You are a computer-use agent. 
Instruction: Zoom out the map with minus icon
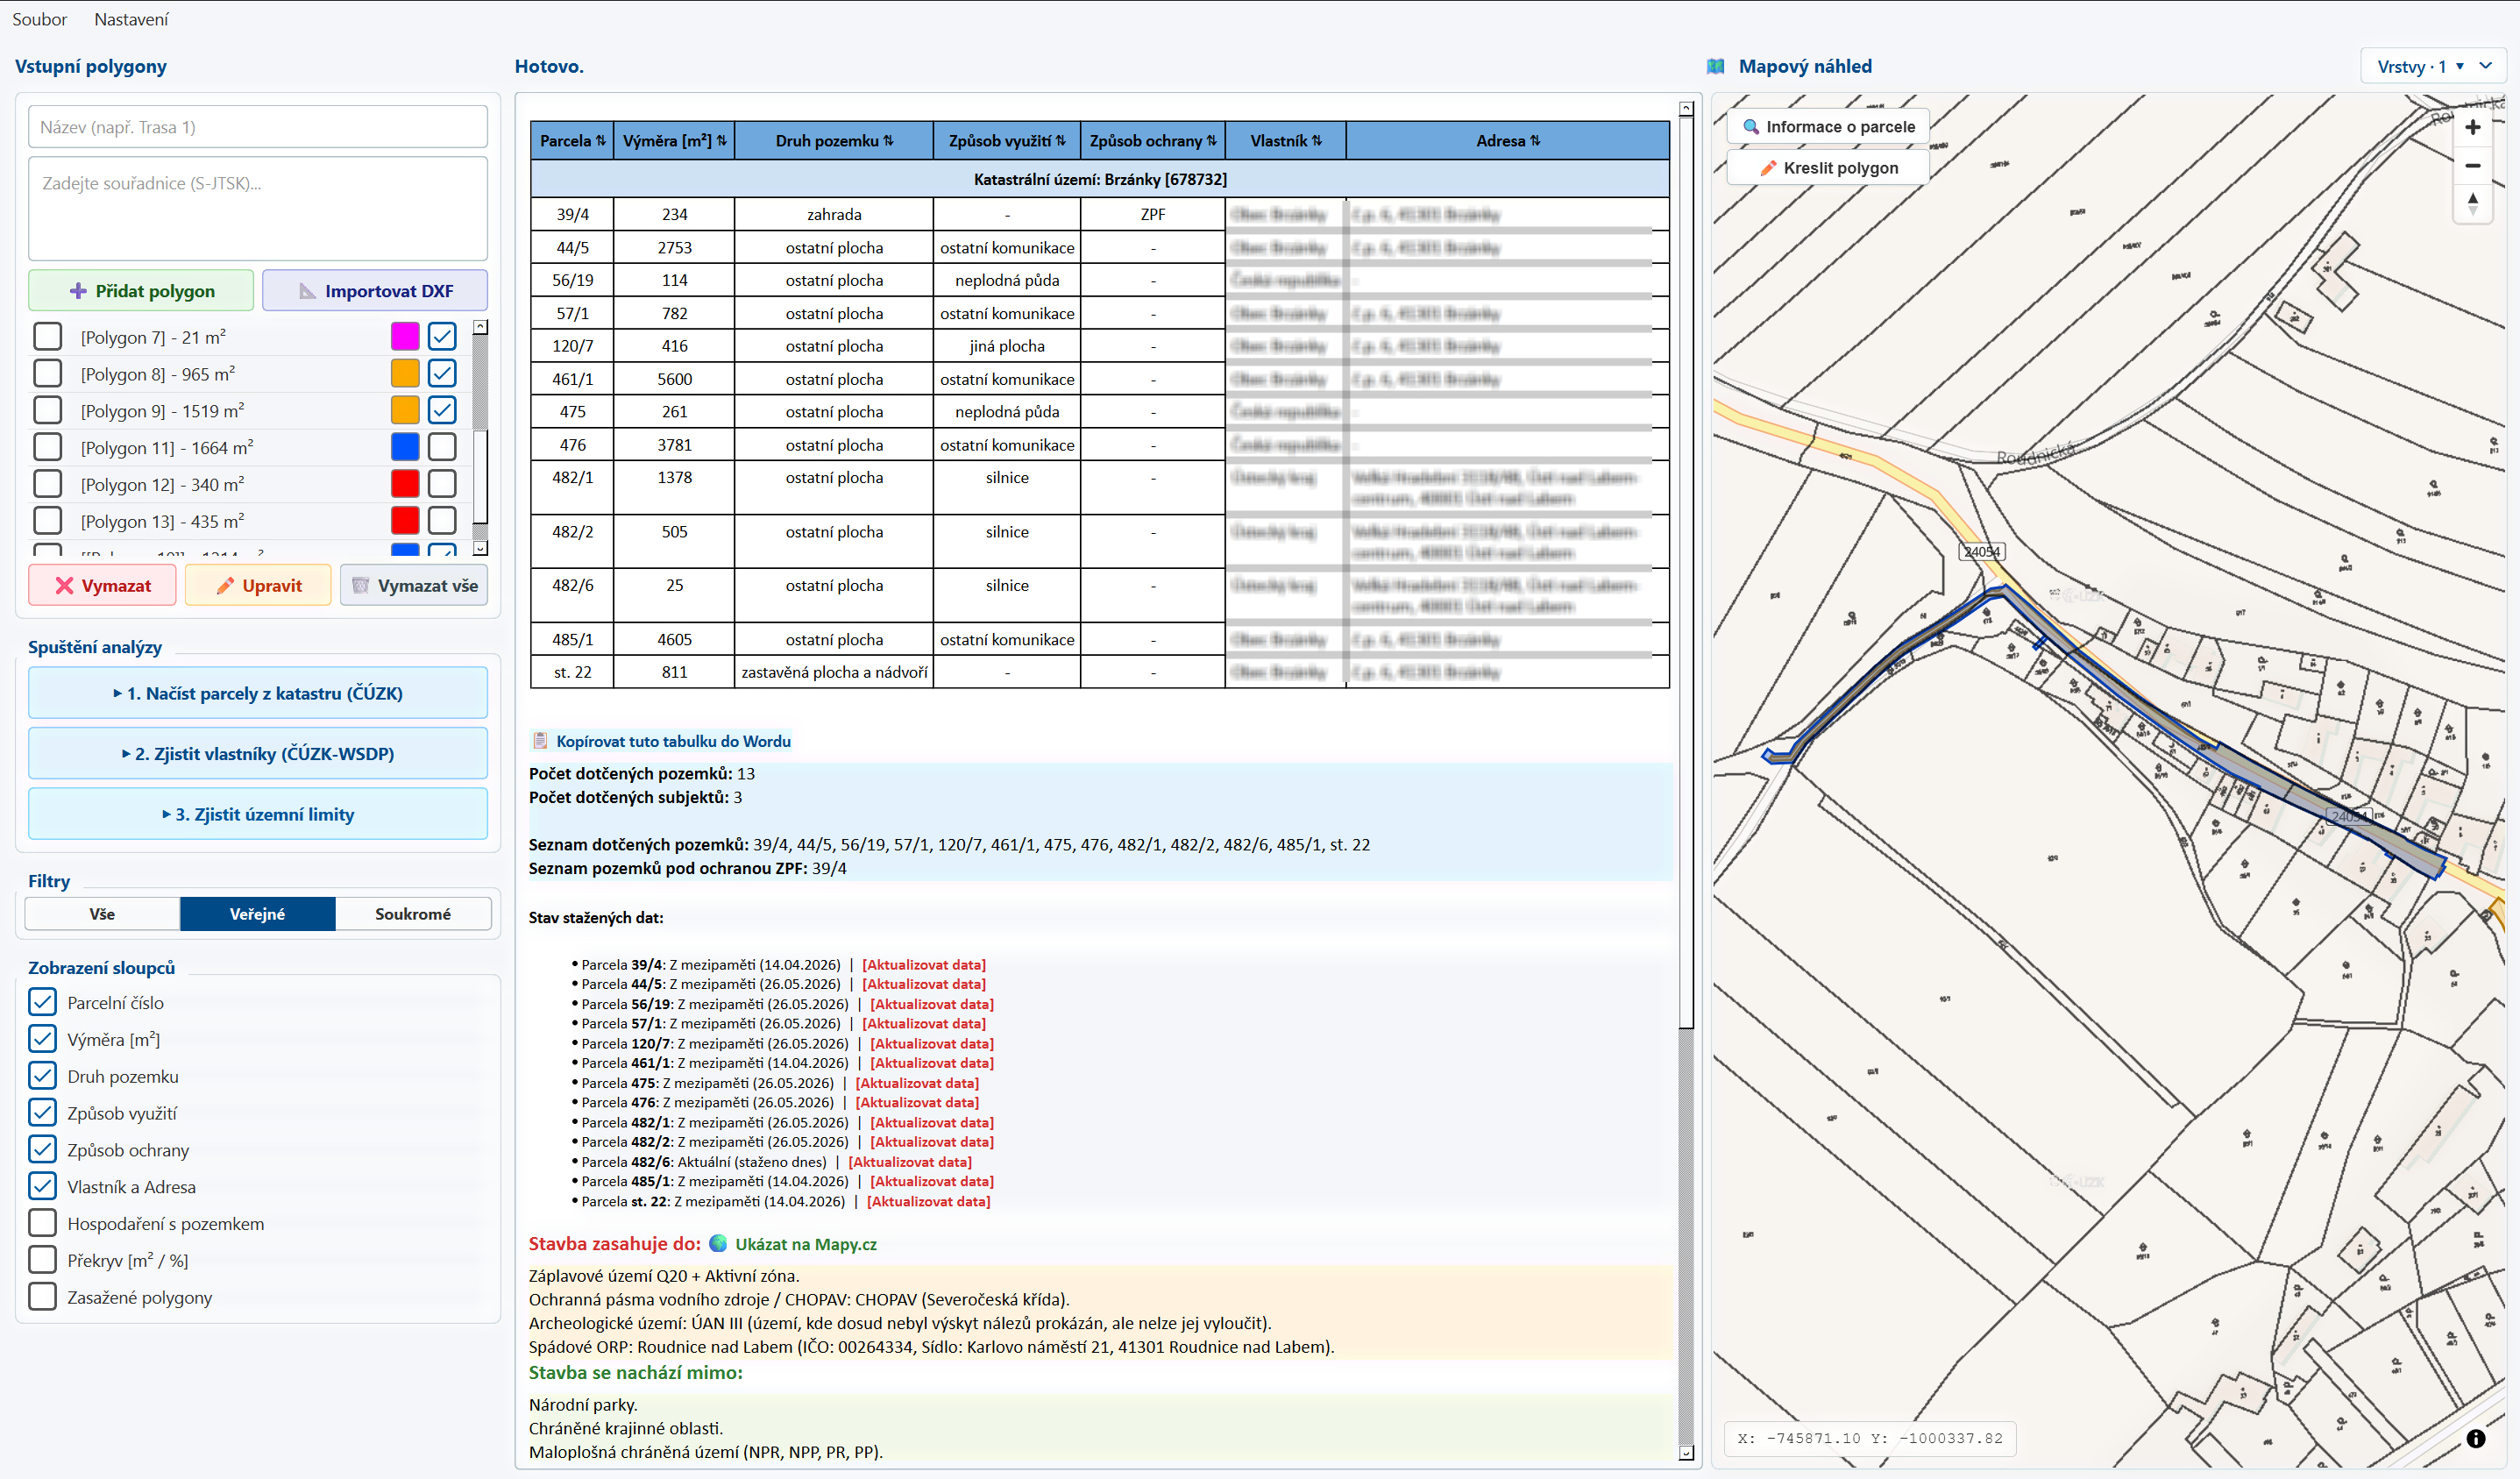2472,166
